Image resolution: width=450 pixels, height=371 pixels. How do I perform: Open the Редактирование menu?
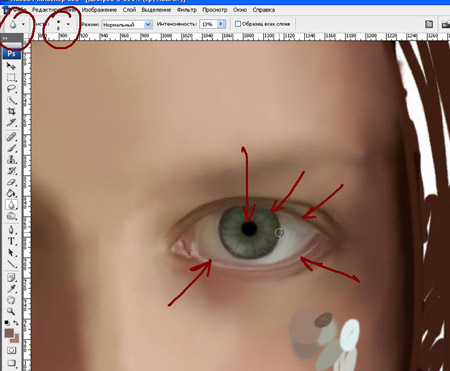[54, 10]
